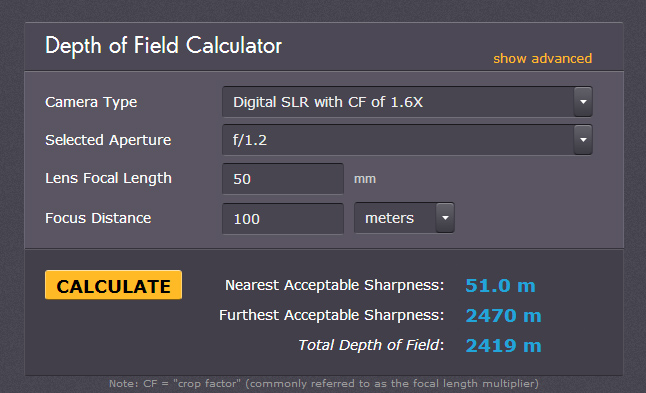
Task: Open the Camera Type dropdown
Action: 407,102
